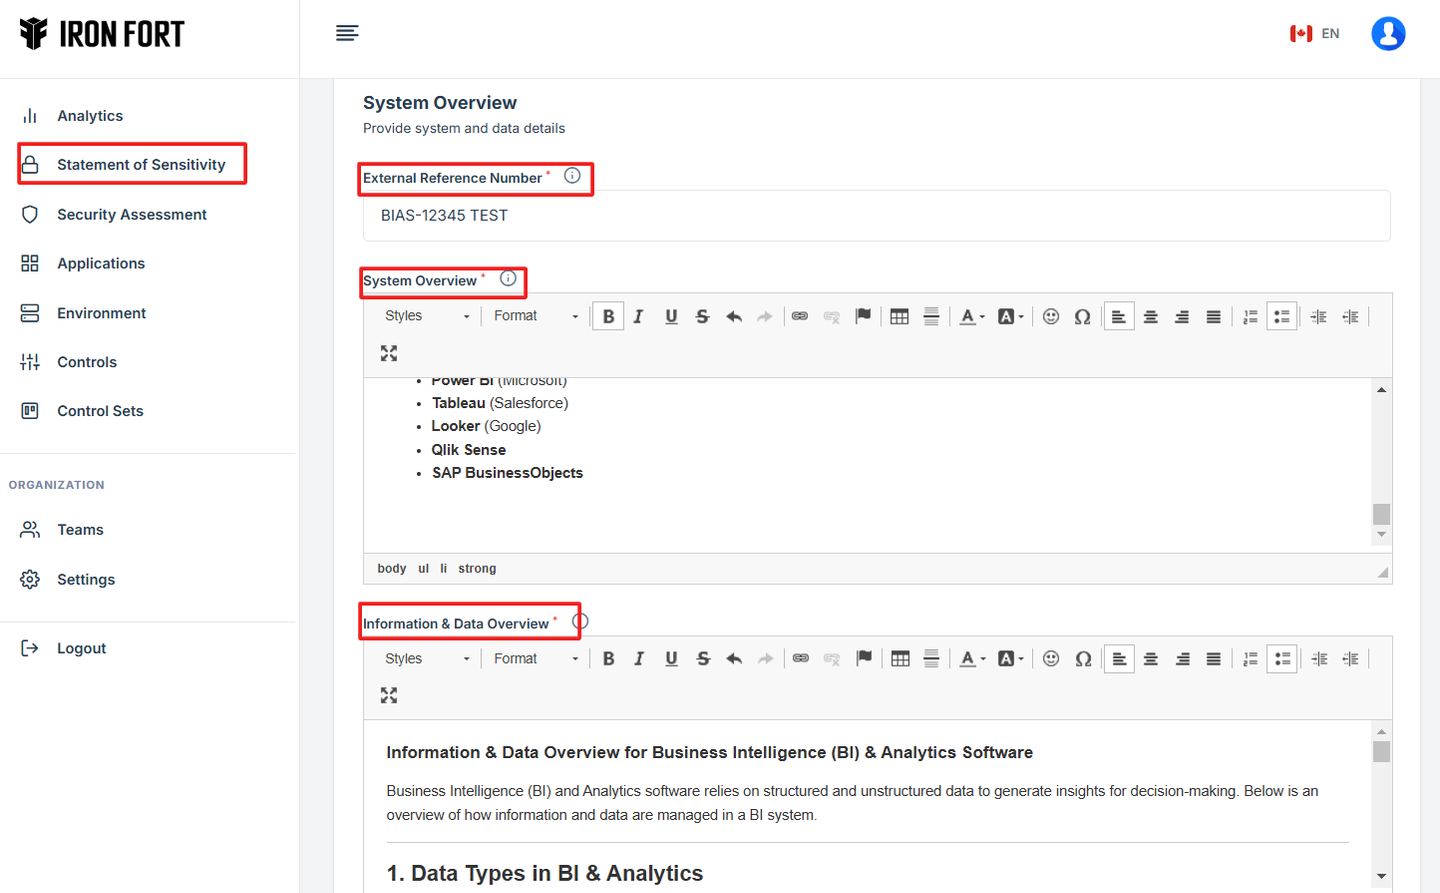This screenshot has height=893, width=1440.
Task: Click the info icon beside External Reference Number
Action: tap(572, 176)
